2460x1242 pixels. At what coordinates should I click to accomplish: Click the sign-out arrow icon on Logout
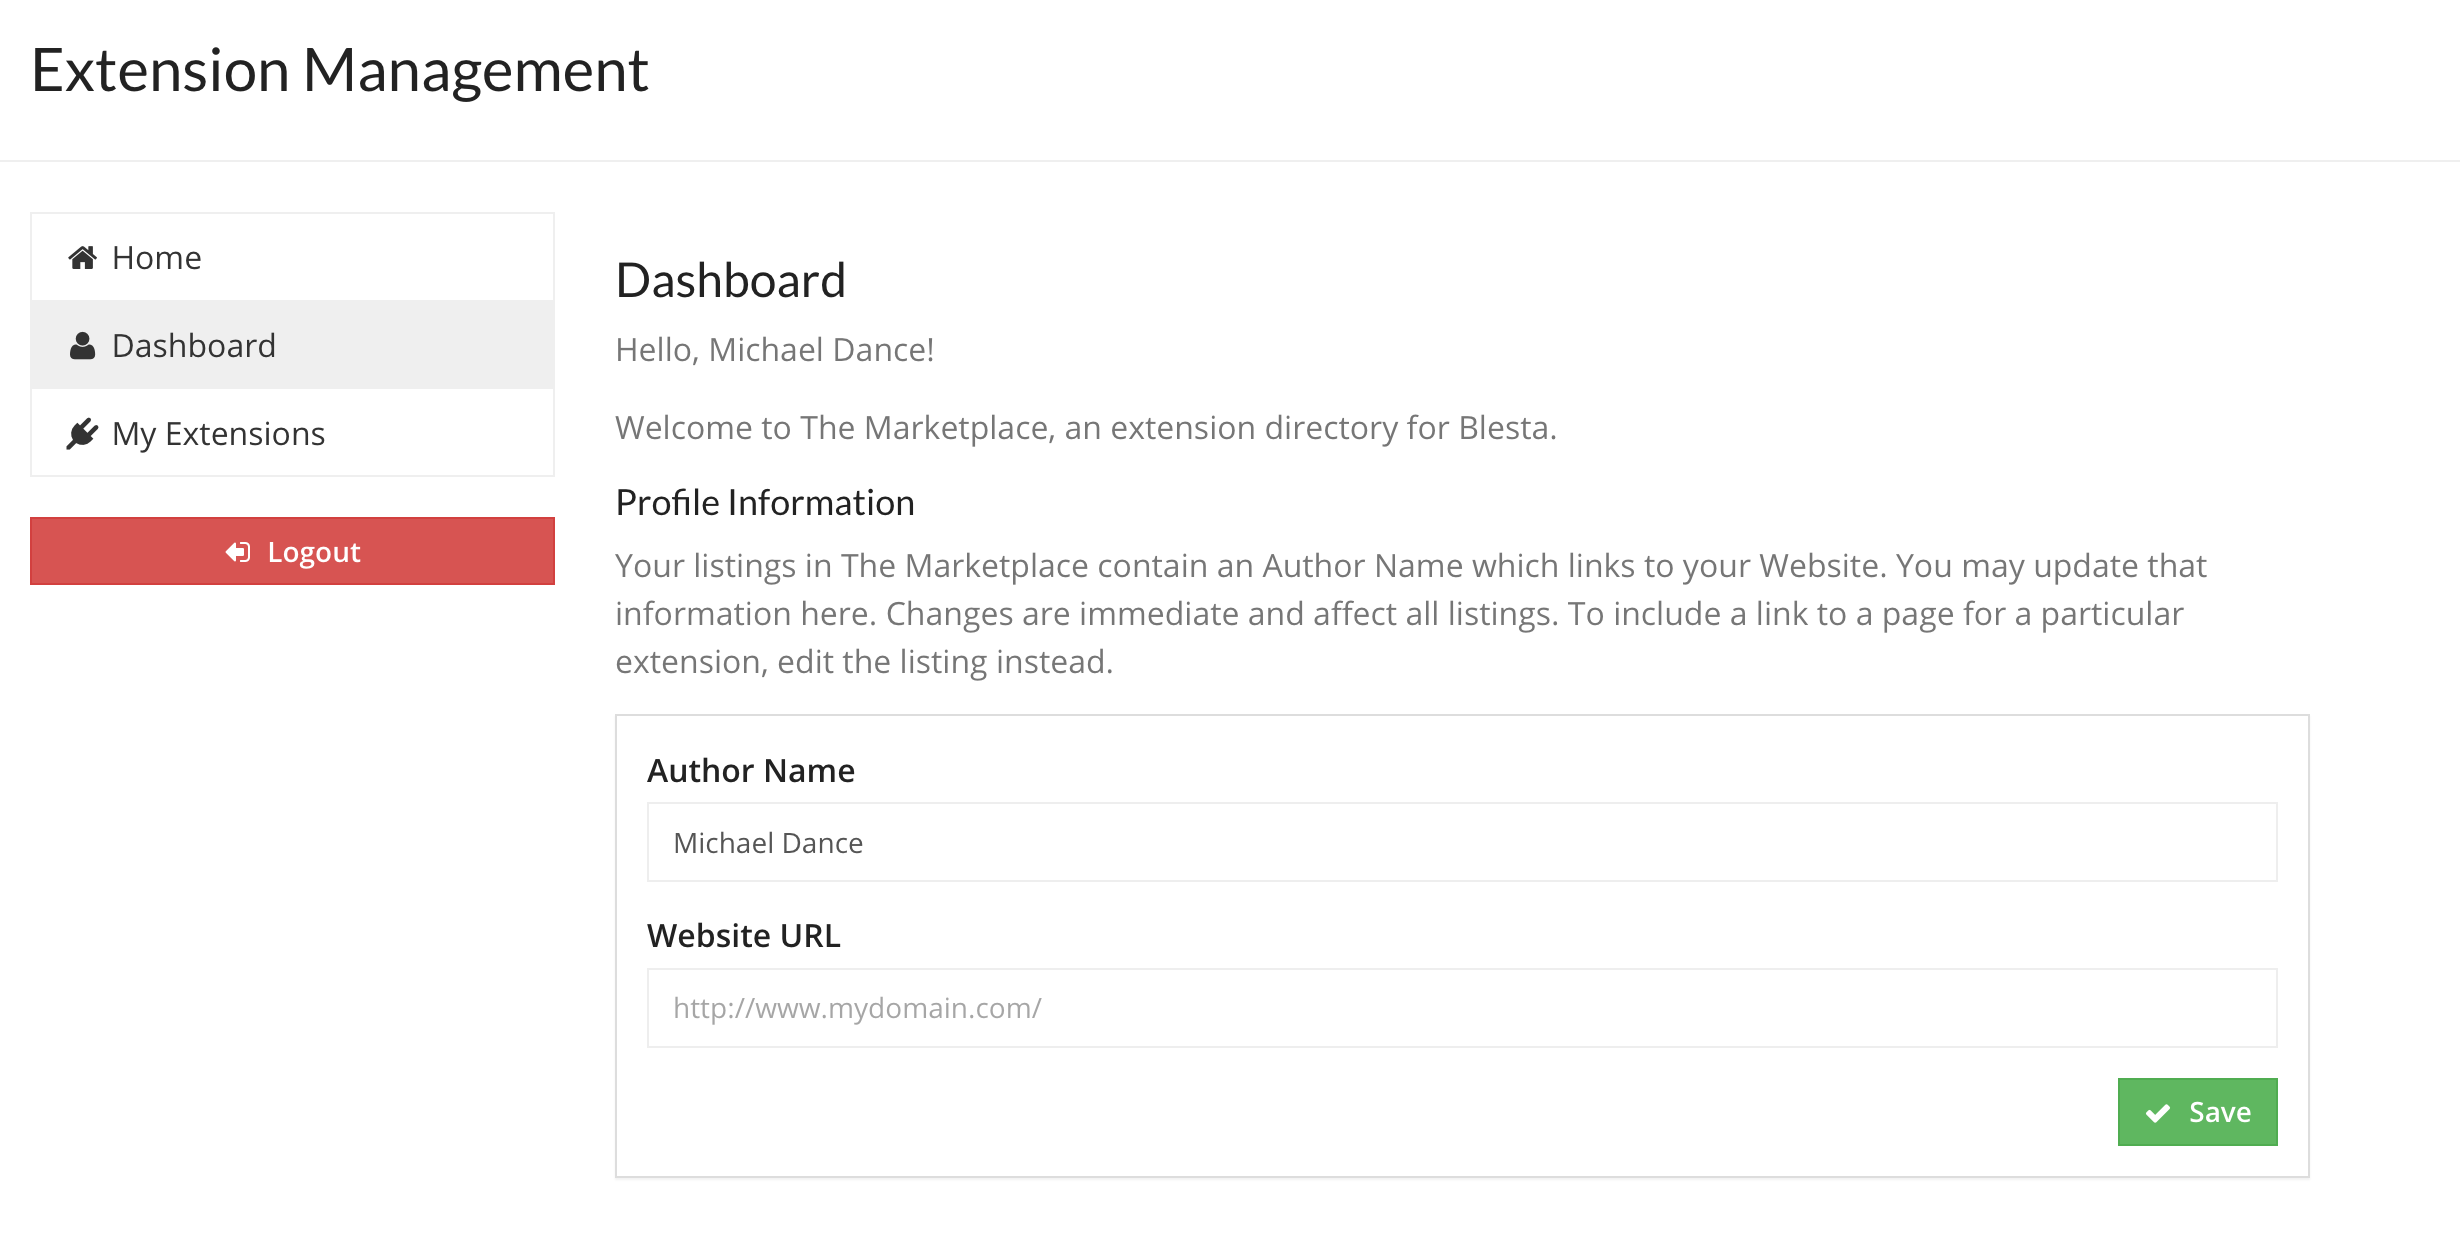[238, 552]
